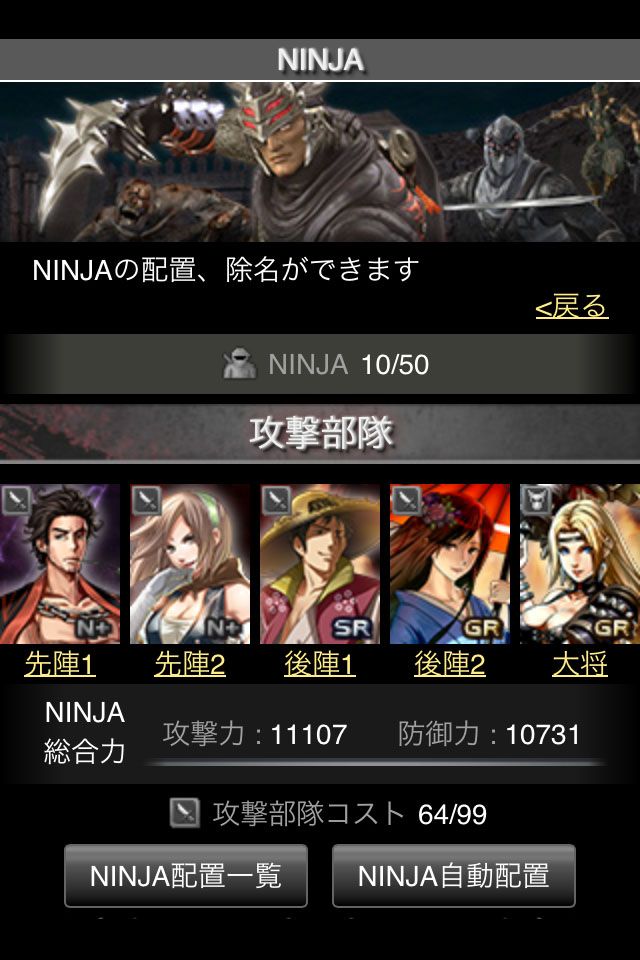Tap the helmet icon on 大将 card
The image size is (640, 960).
(536, 500)
